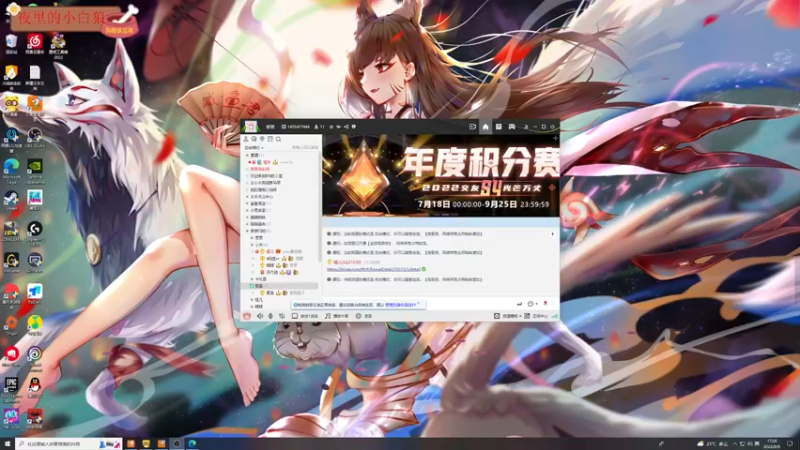Click the location pin icon above channel list
This screenshot has width=800, height=450.
tap(262, 139)
